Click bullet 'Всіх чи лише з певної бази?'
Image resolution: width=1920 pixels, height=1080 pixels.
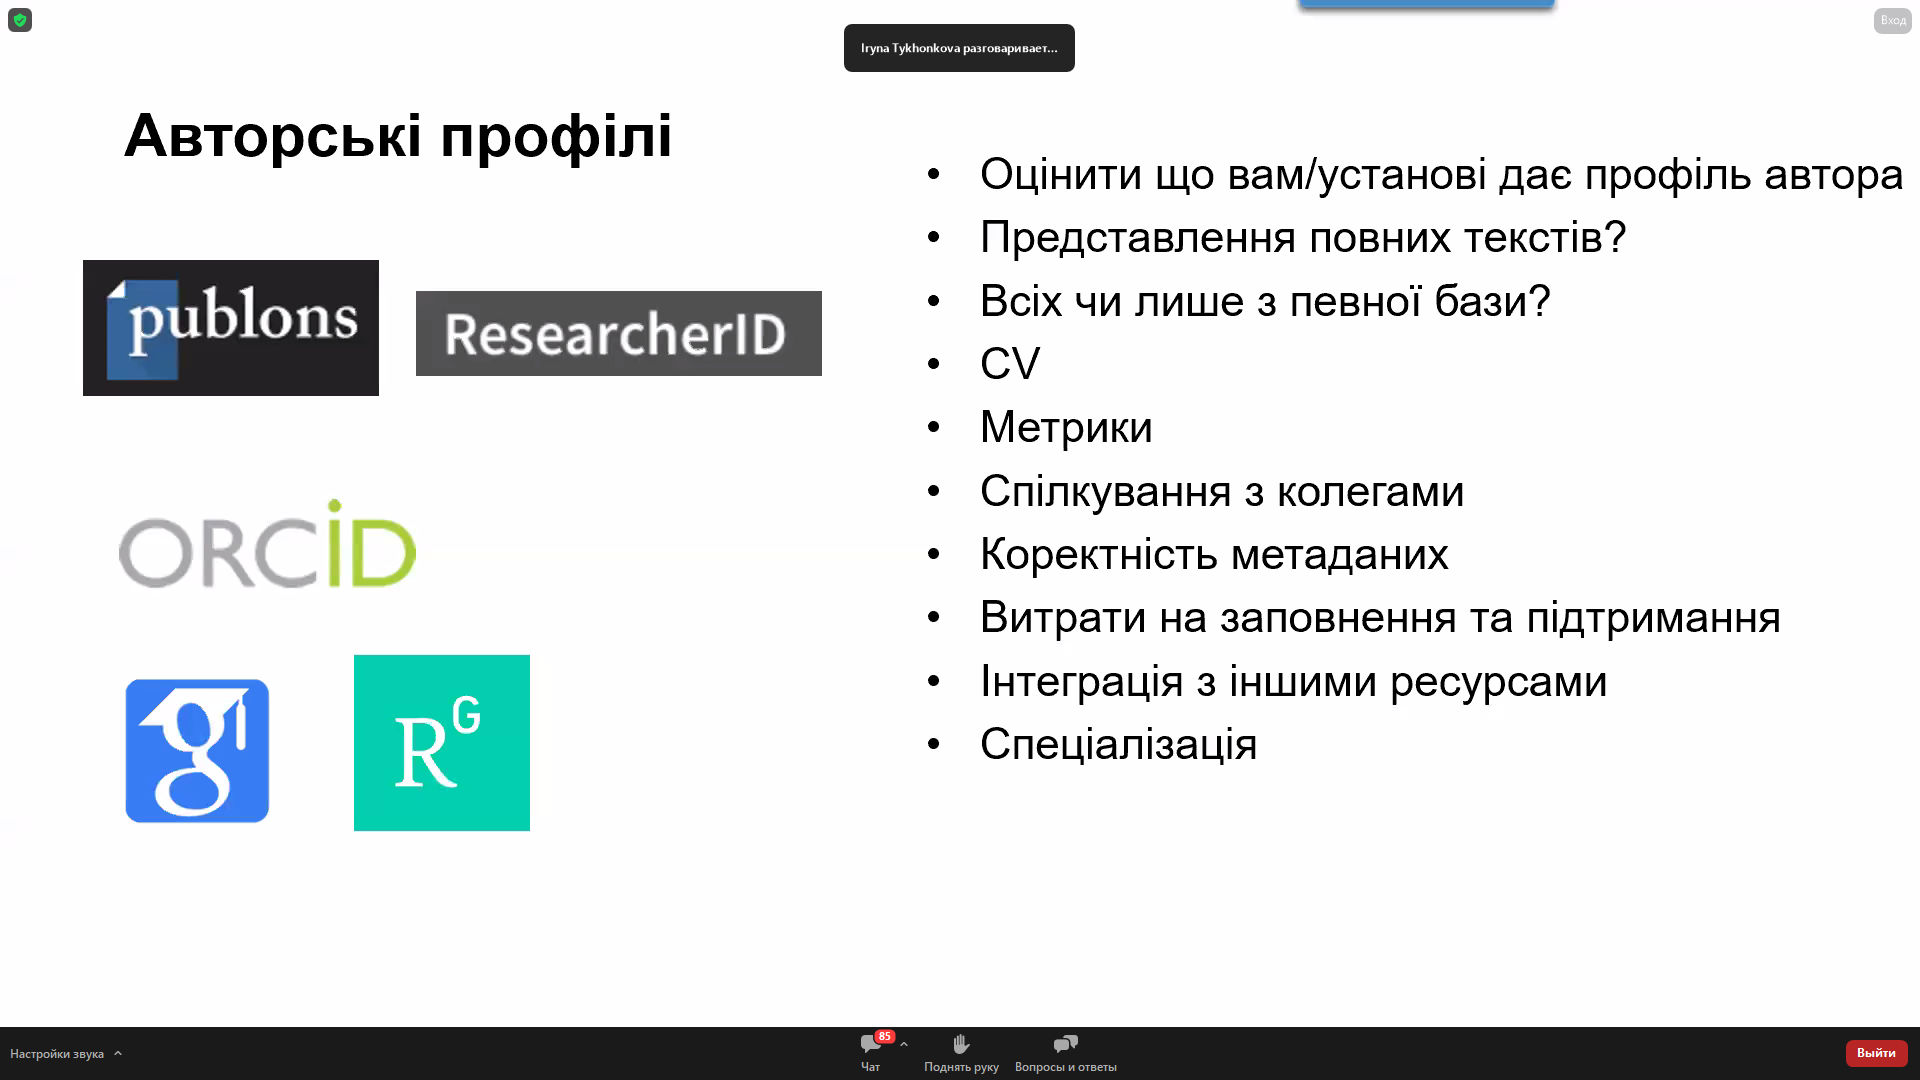pos(1265,301)
